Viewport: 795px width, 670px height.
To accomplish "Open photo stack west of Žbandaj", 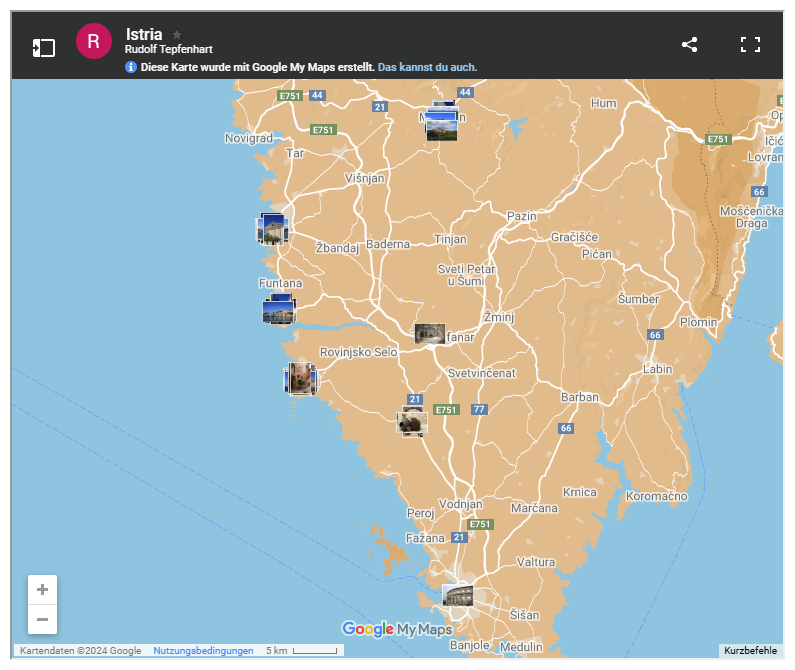I will click(x=272, y=229).
